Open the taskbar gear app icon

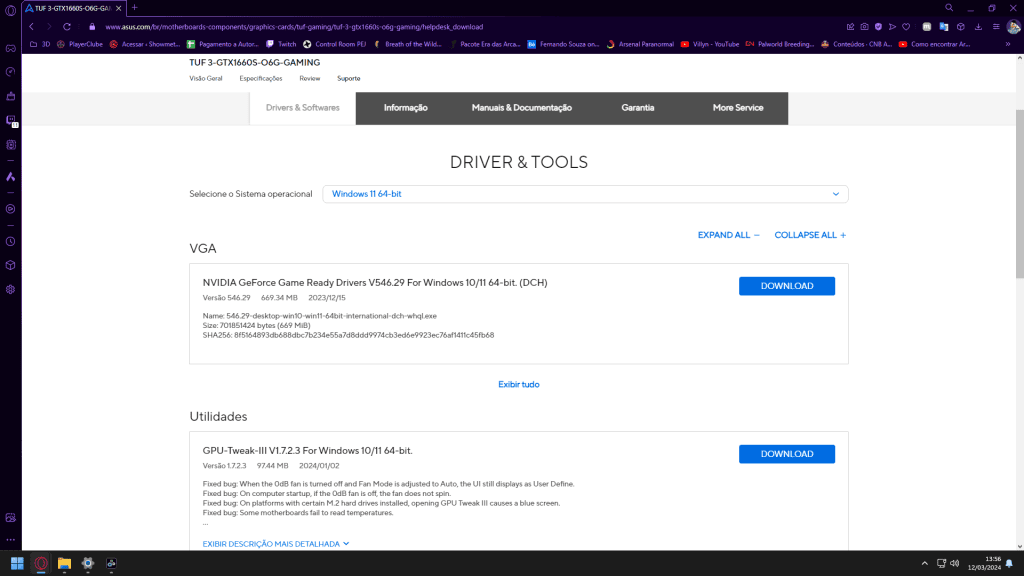point(88,564)
